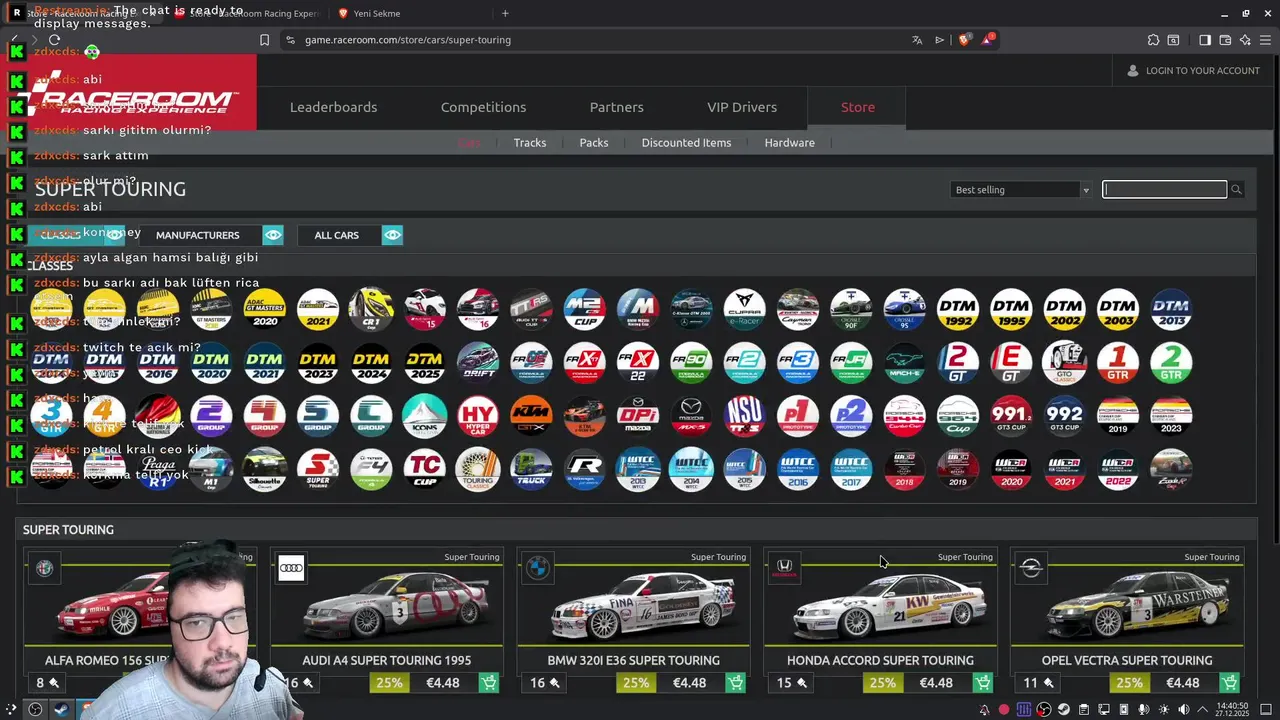Select the Crosslé 90F class icon
1280x720 pixels.
coord(851,309)
